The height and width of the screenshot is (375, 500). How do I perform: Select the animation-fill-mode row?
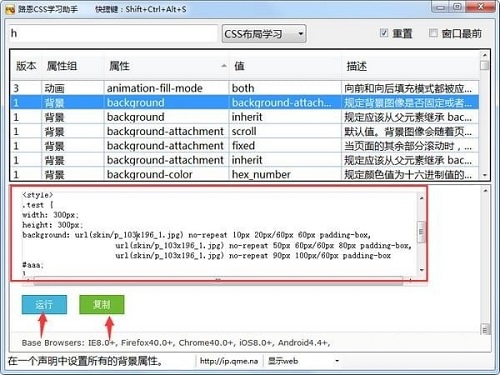(245, 88)
